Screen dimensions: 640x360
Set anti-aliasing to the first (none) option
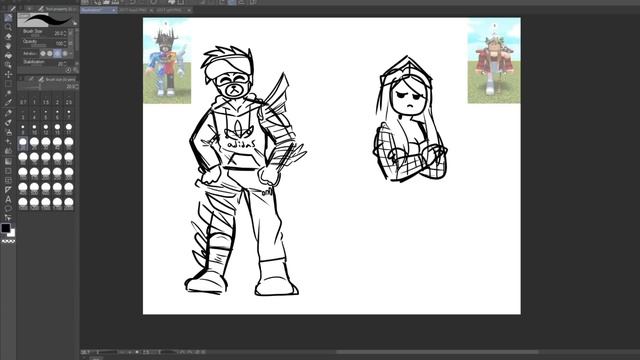(x=42, y=53)
